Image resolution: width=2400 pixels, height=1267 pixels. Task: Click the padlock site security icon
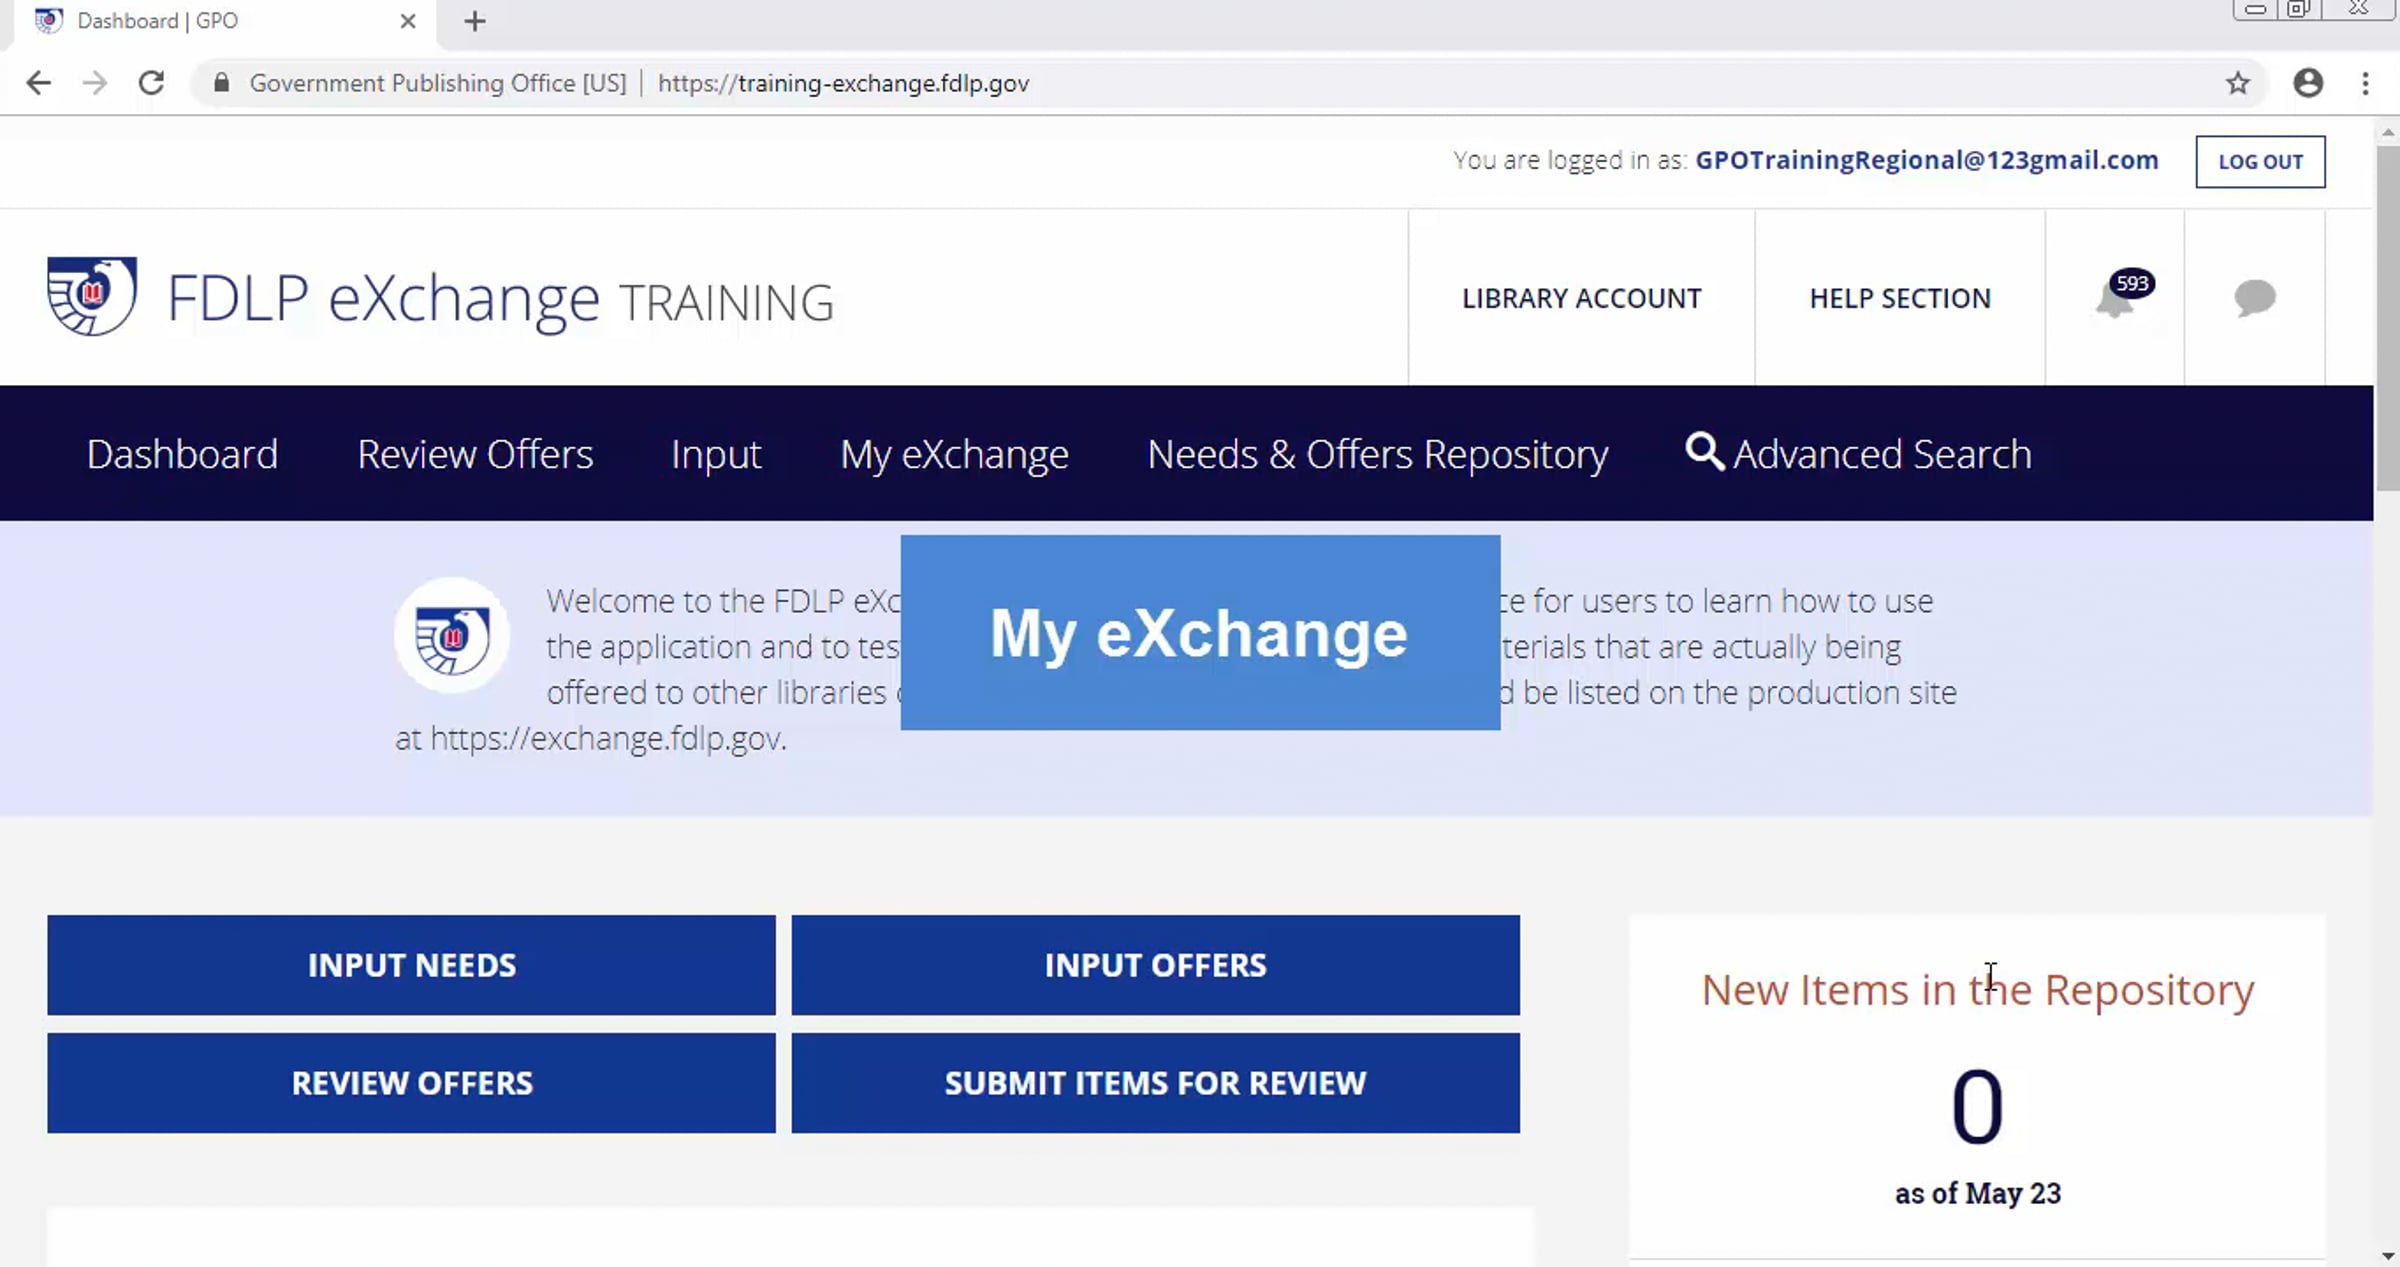click(x=222, y=82)
